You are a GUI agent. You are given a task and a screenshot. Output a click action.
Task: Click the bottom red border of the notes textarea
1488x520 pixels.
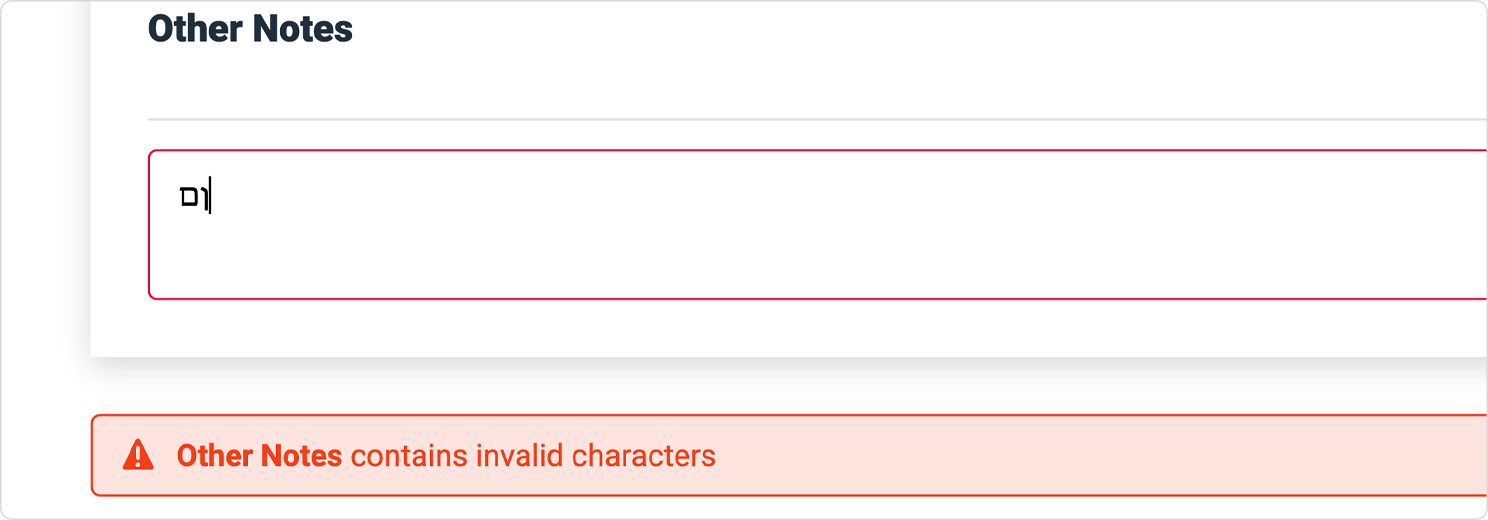(x=818, y=298)
